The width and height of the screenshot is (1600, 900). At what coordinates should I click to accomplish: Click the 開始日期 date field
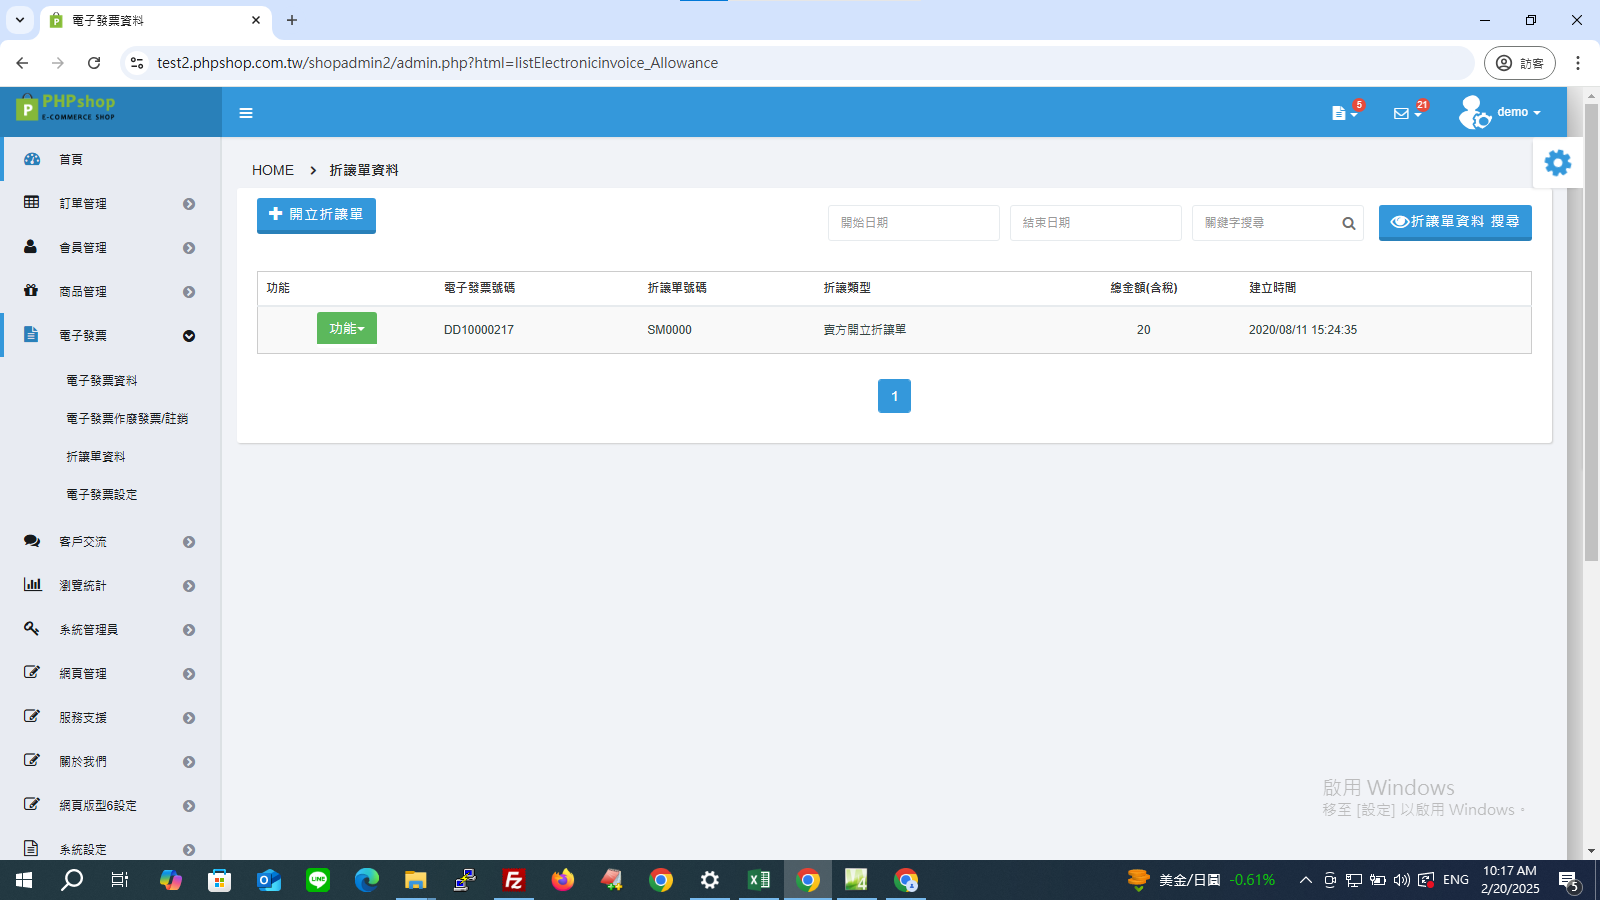click(x=914, y=223)
